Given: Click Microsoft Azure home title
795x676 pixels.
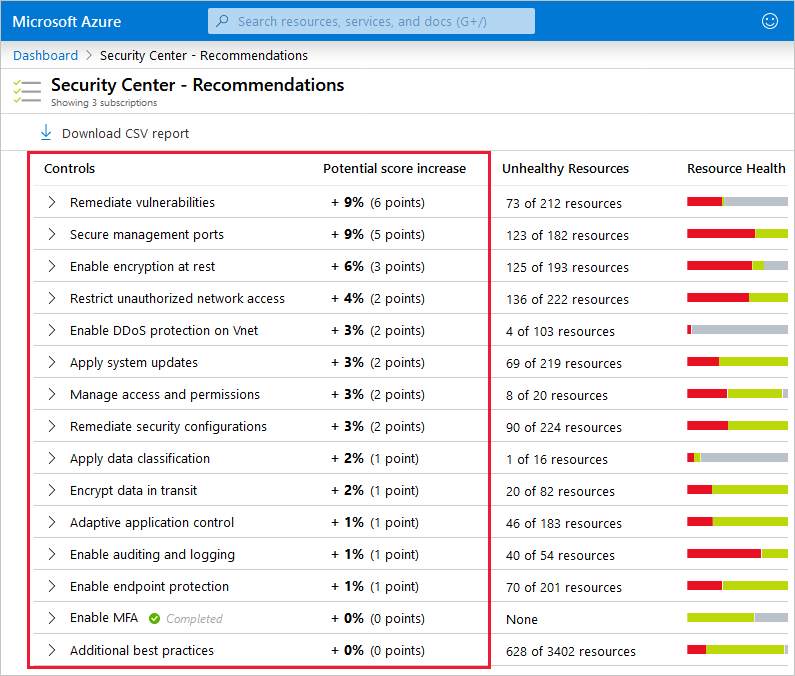Looking at the screenshot, I should click(x=66, y=21).
